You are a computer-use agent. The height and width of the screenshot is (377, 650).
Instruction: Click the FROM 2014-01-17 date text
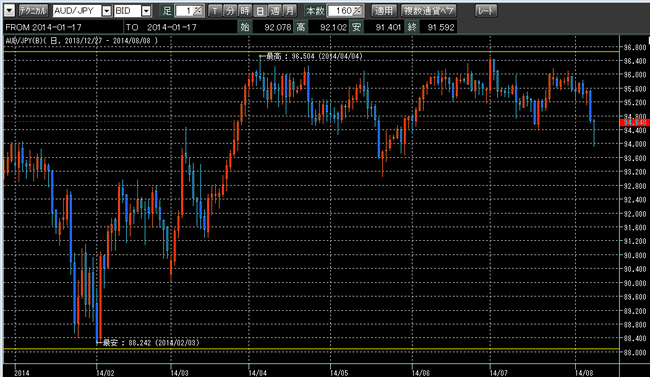(44, 27)
